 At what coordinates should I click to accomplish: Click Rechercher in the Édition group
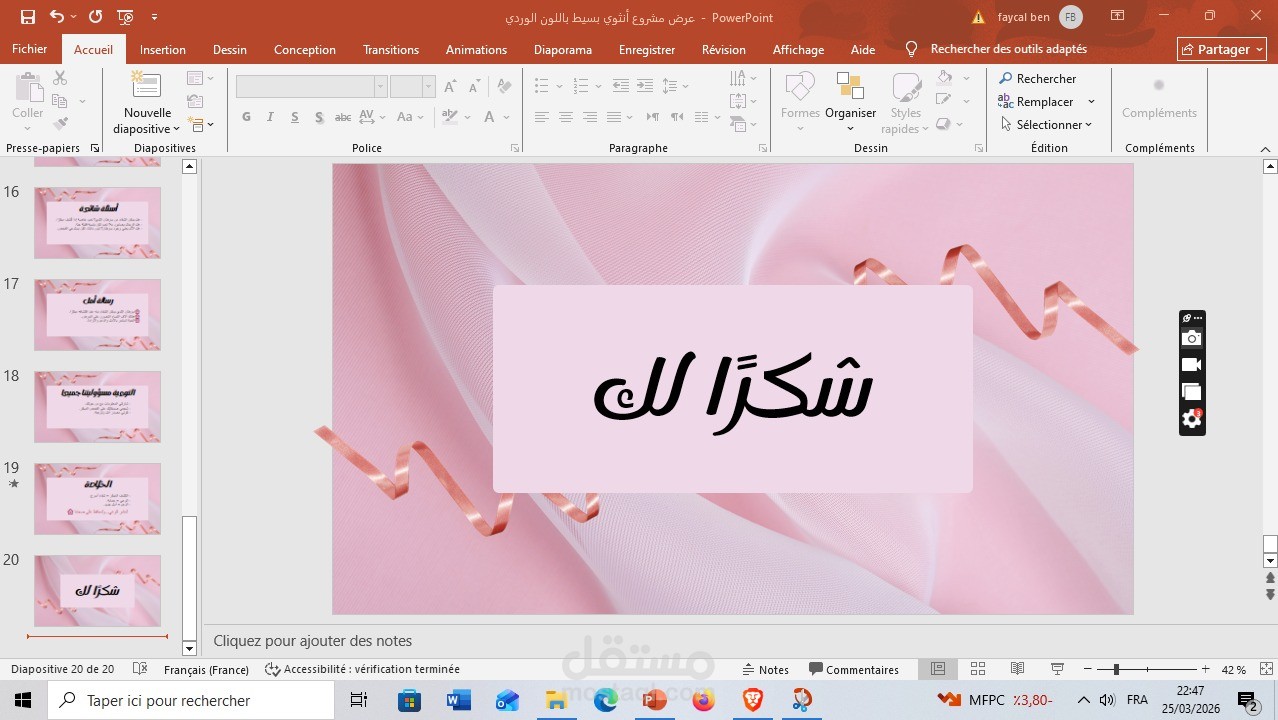click(x=1037, y=78)
